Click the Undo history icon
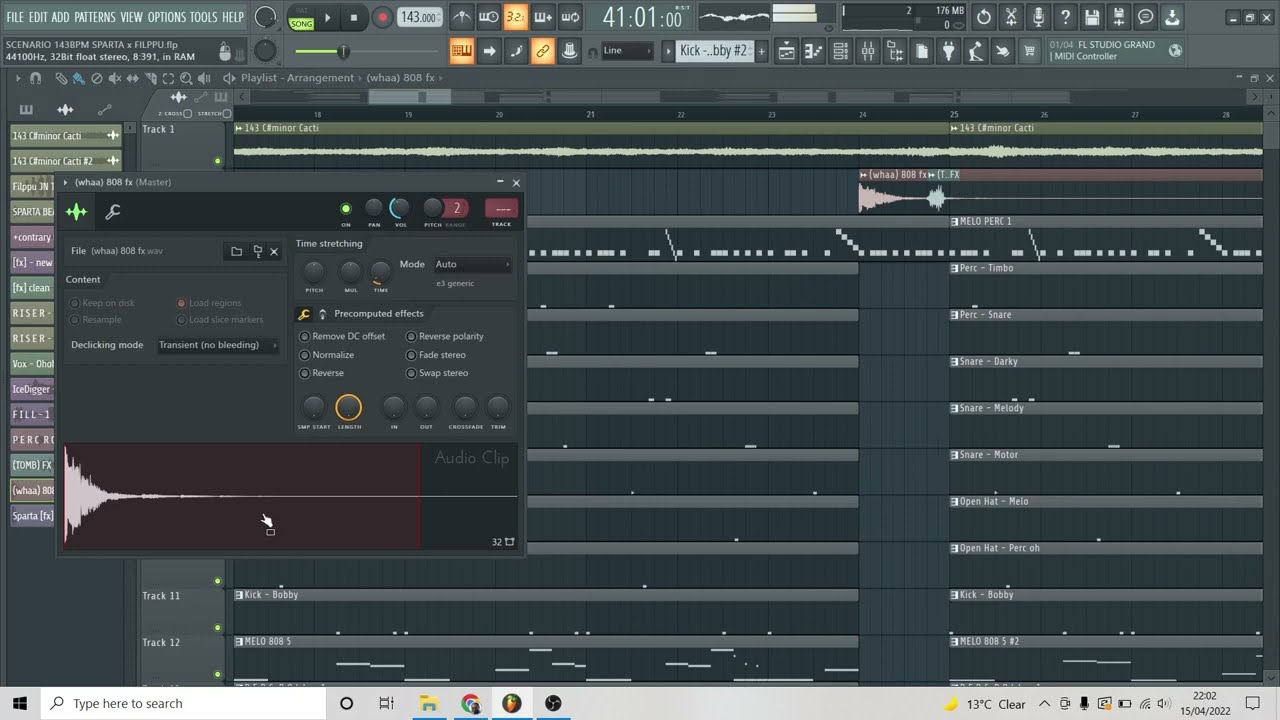Viewport: 1280px width, 720px height. coord(984,17)
